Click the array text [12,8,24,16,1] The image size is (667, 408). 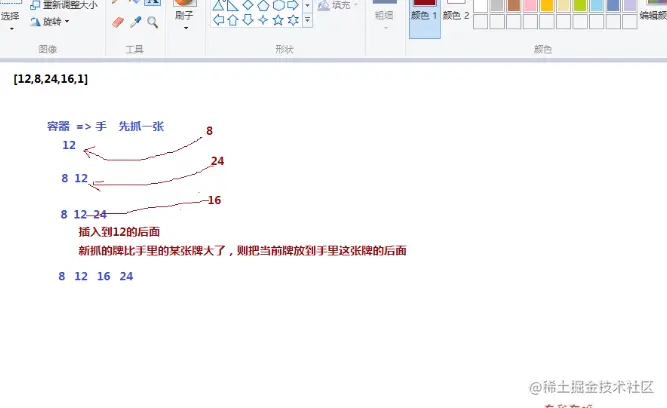[51, 79]
